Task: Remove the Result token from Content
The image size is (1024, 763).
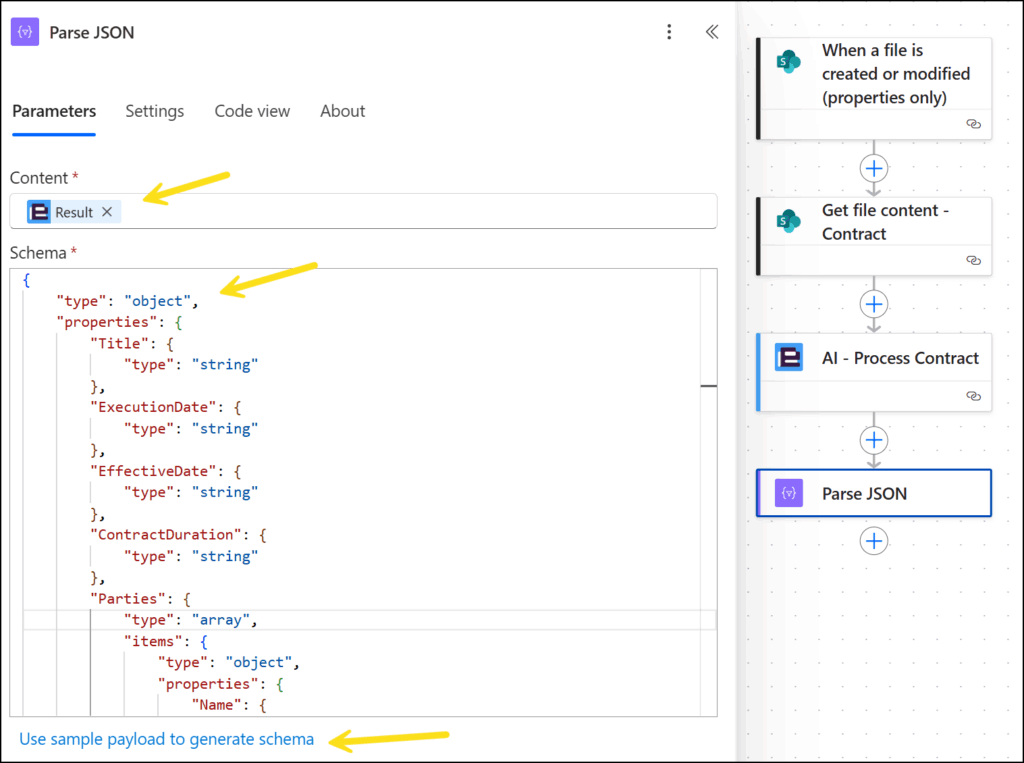Action: tap(107, 212)
